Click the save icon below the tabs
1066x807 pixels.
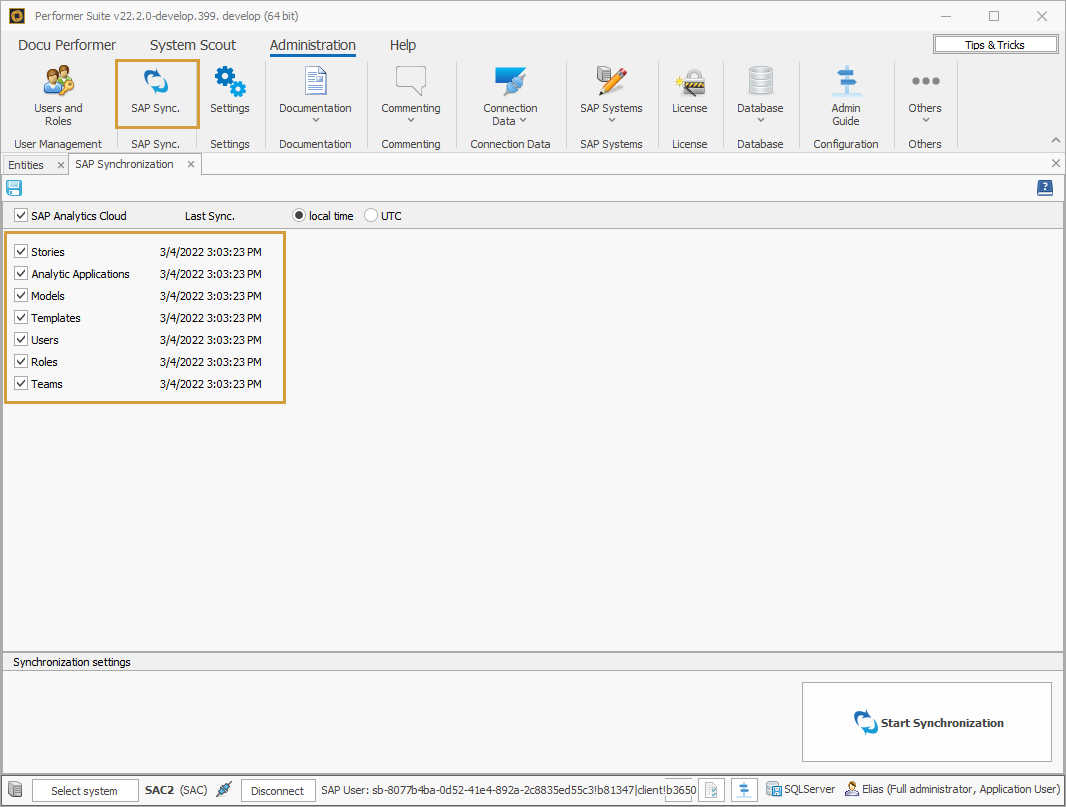tap(14, 188)
